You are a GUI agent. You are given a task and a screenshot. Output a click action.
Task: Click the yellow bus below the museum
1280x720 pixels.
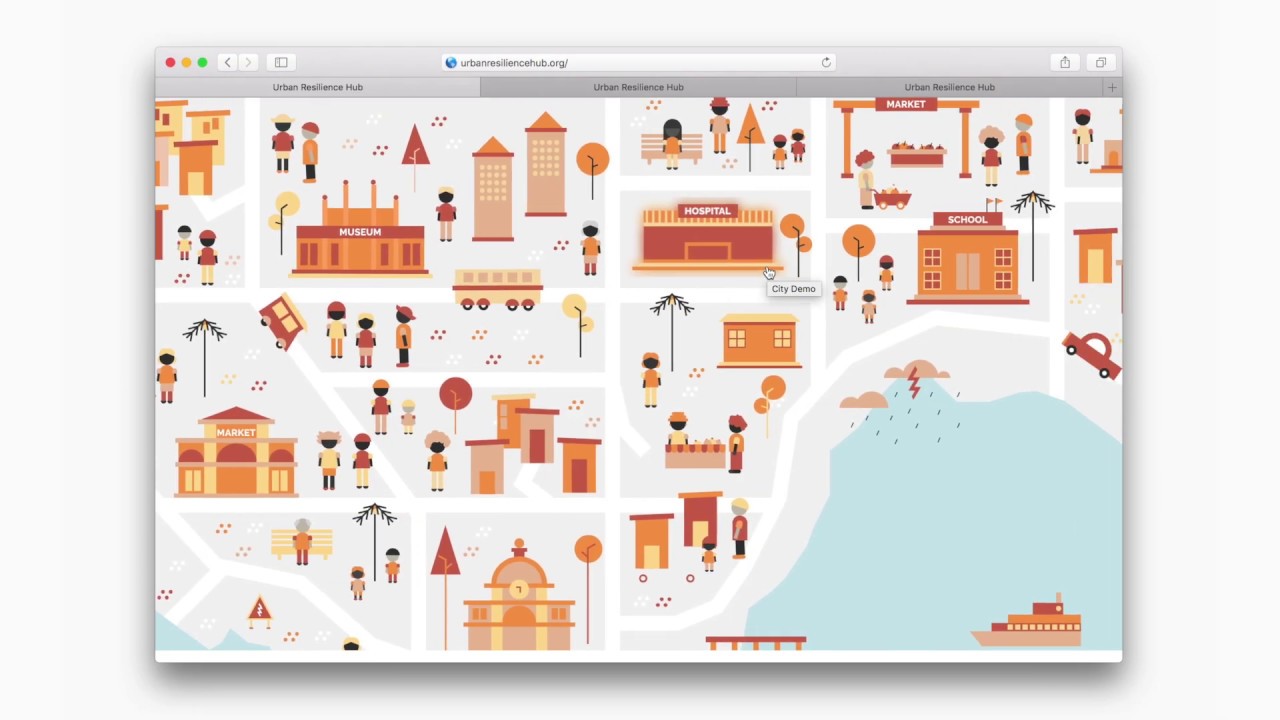pyautogui.click(x=497, y=289)
